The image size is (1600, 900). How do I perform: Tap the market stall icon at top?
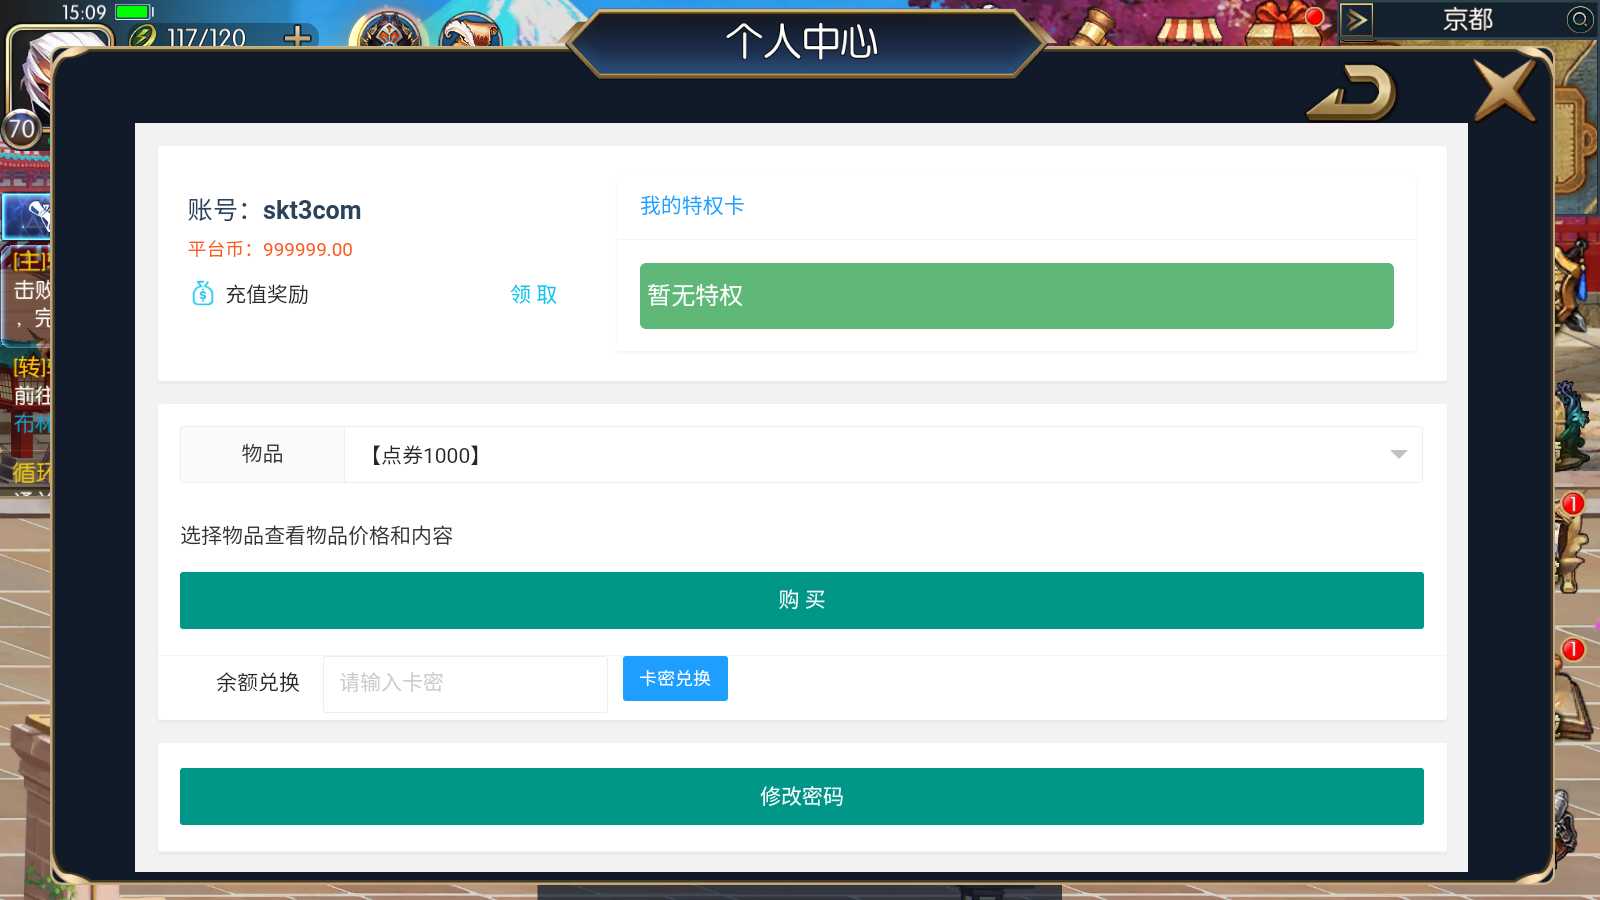tap(1190, 30)
